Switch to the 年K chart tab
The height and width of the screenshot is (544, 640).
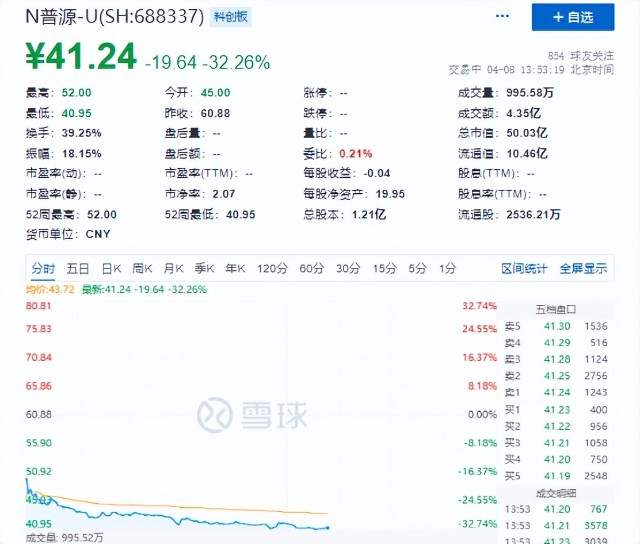236,269
